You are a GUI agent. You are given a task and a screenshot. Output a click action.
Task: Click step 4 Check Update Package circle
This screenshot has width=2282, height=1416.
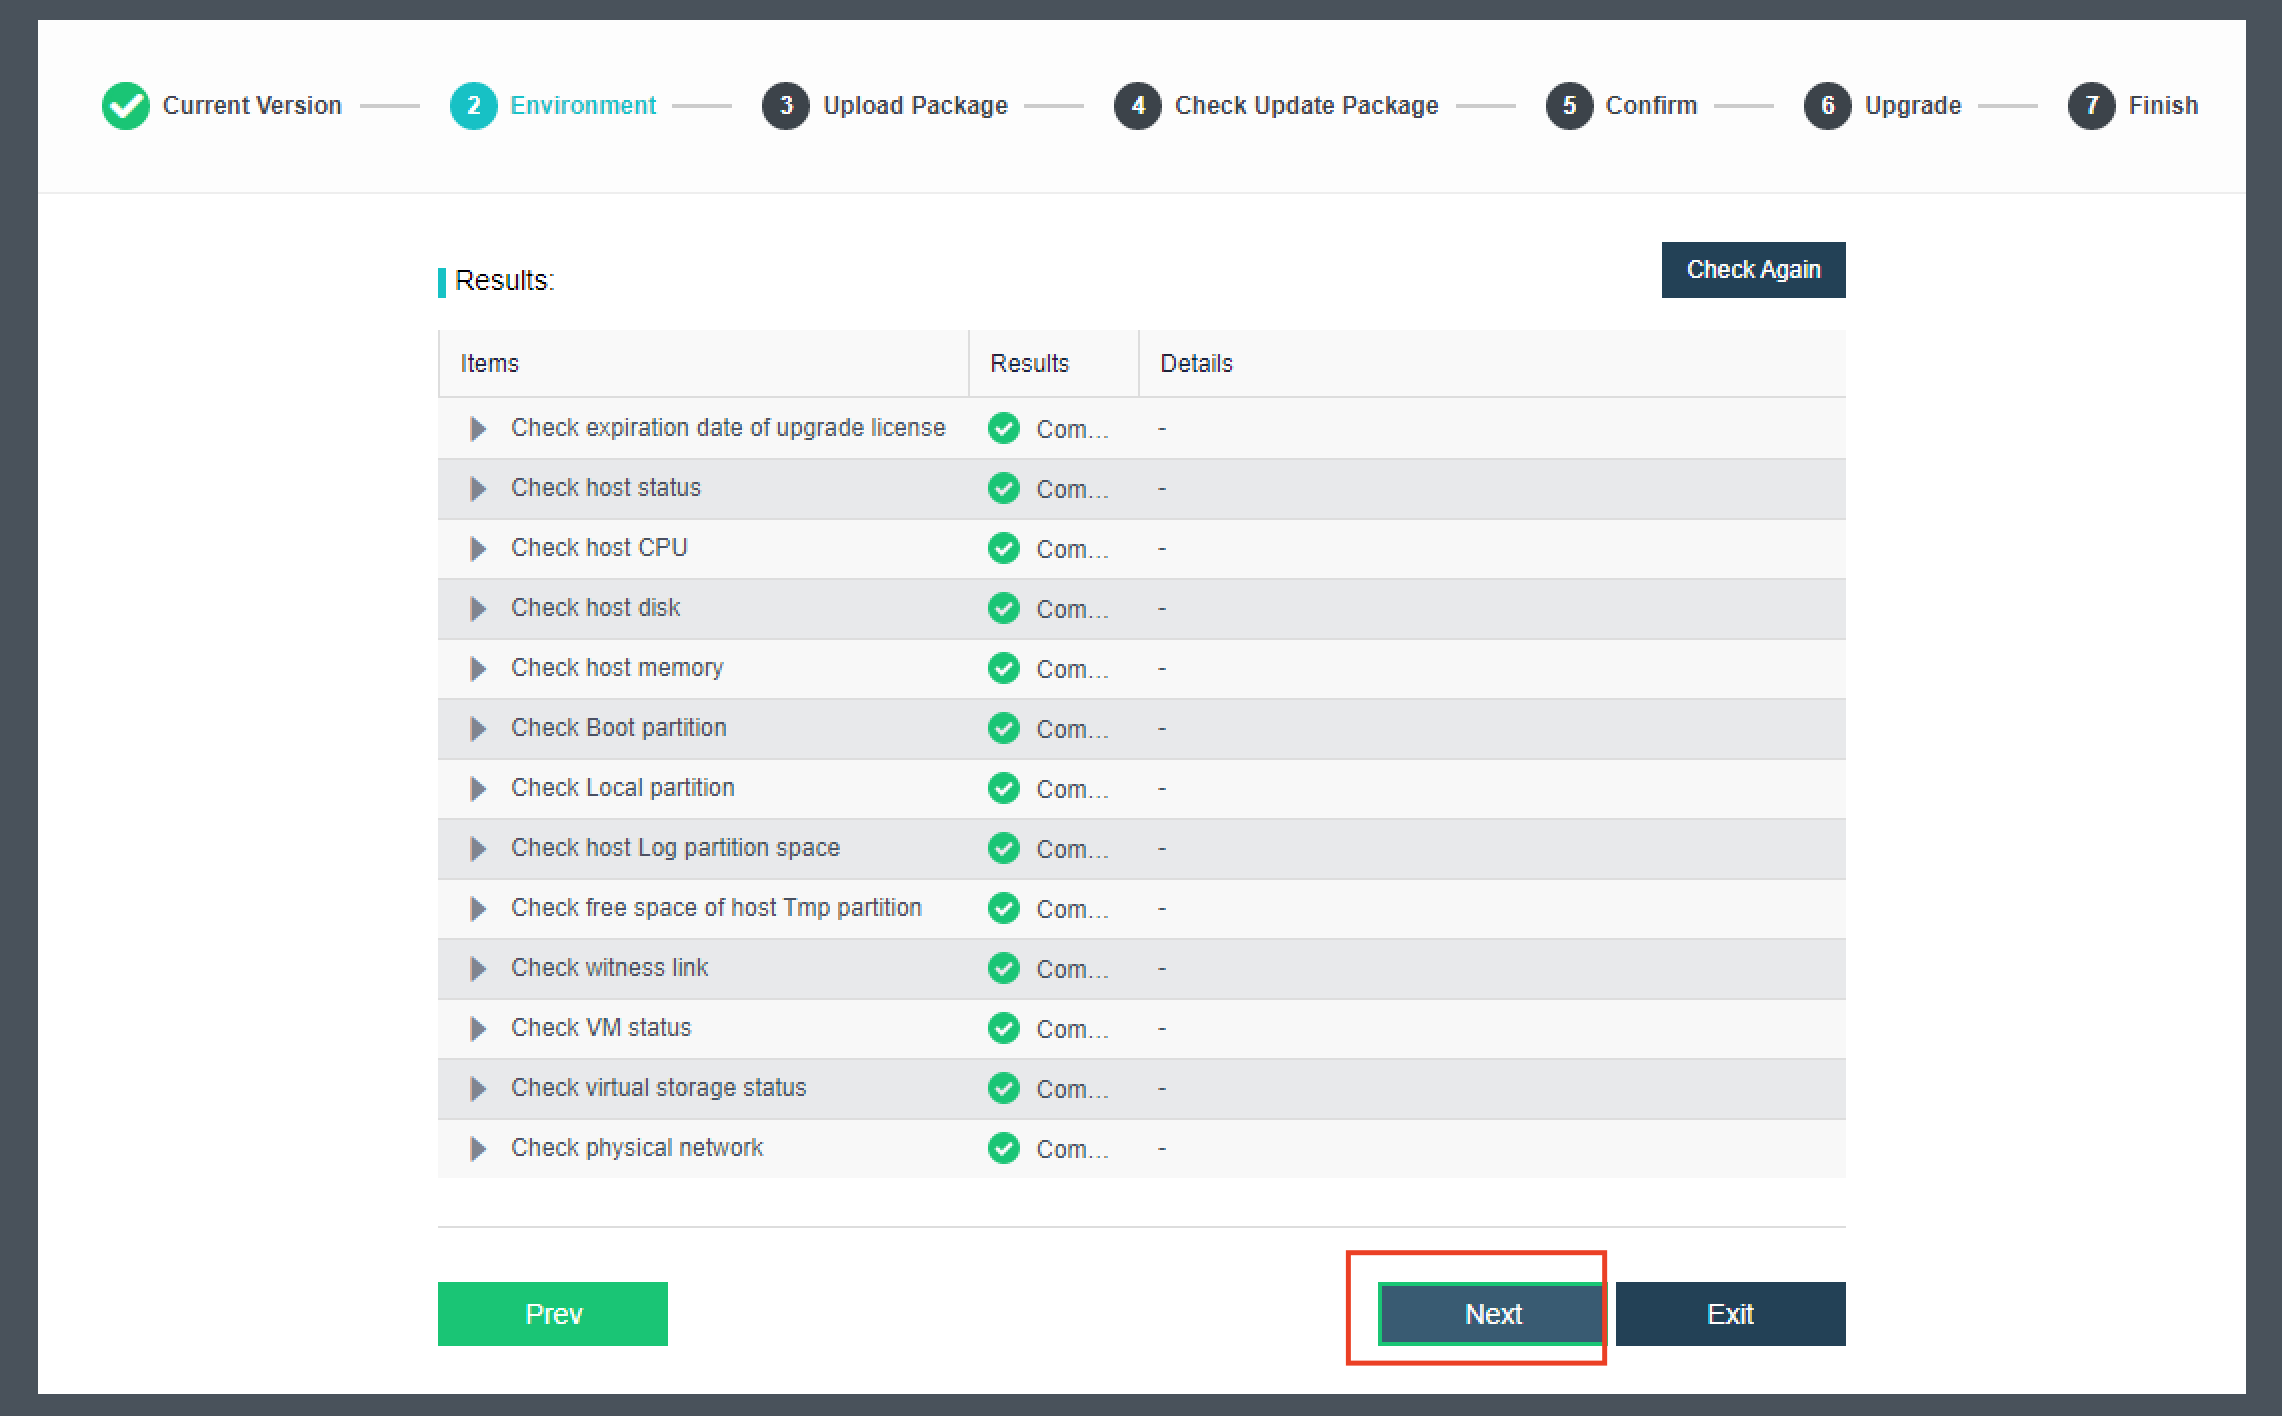(1138, 106)
